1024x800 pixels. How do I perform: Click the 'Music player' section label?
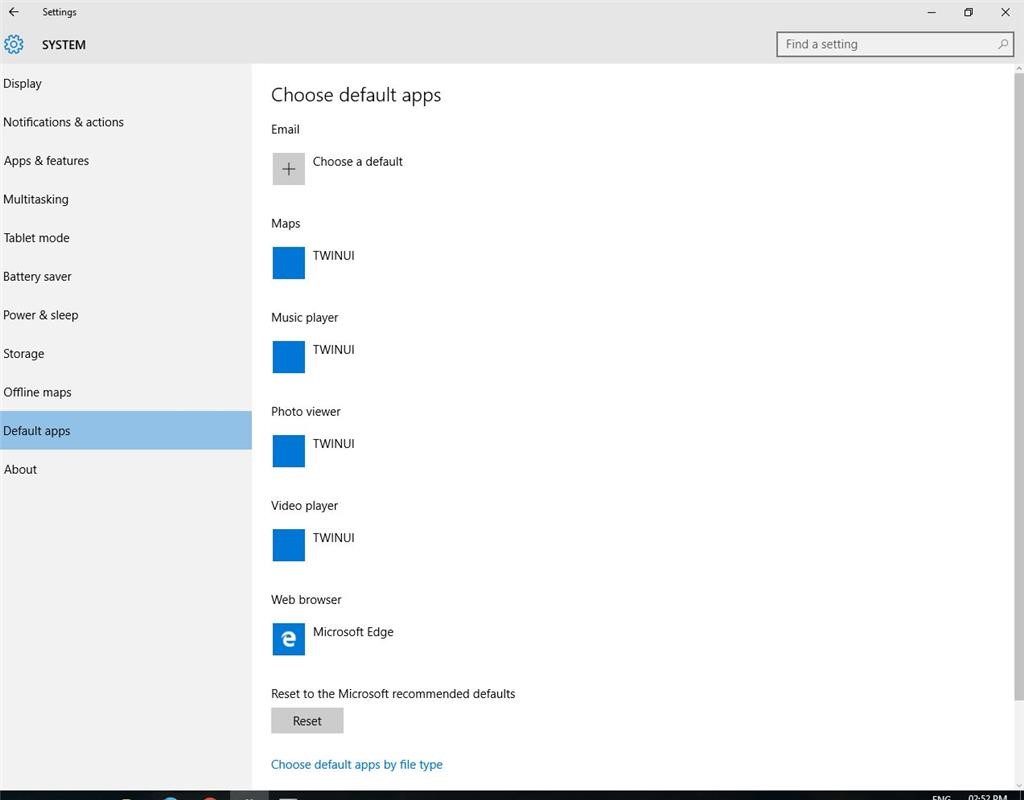click(x=304, y=317)
